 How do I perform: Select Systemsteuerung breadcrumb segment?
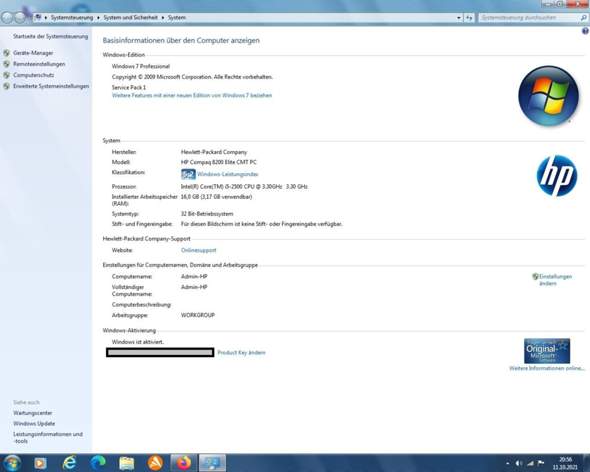[x=72, y=18]
